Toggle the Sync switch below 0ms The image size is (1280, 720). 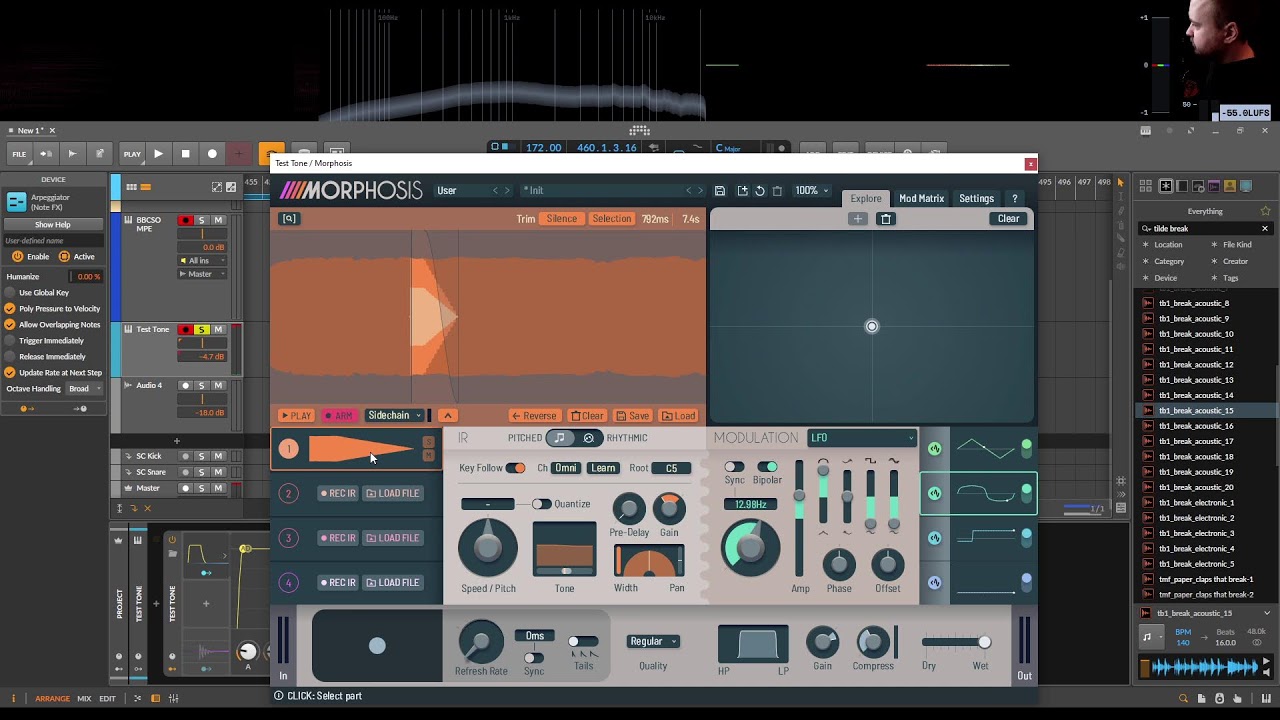coord(534,657)
